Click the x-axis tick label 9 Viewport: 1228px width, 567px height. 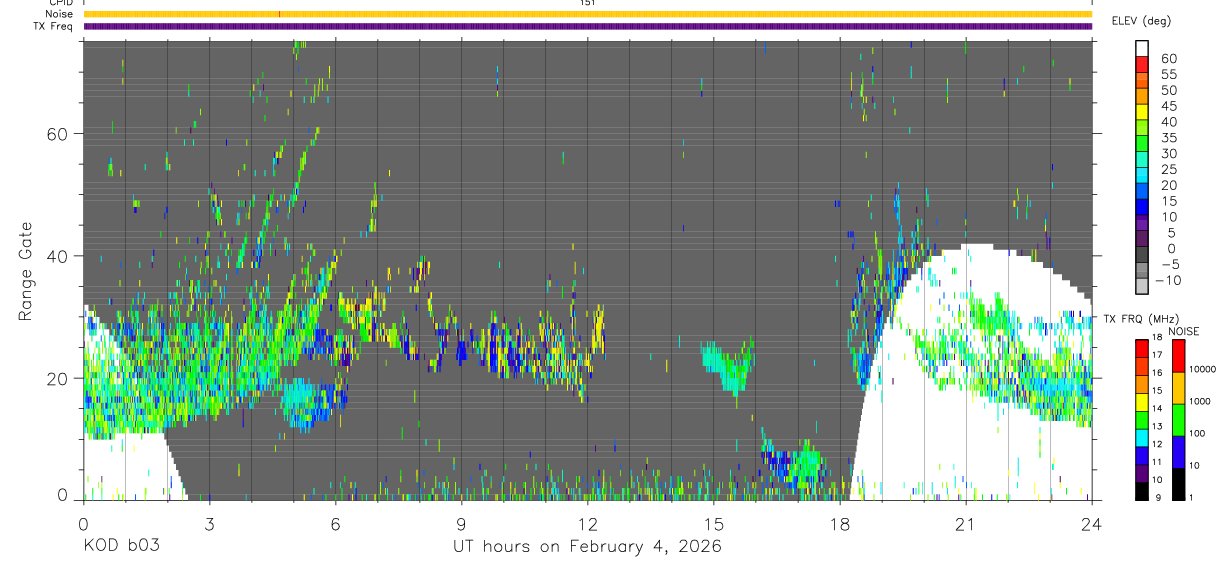pyautogui.click(x=461, y=523)
